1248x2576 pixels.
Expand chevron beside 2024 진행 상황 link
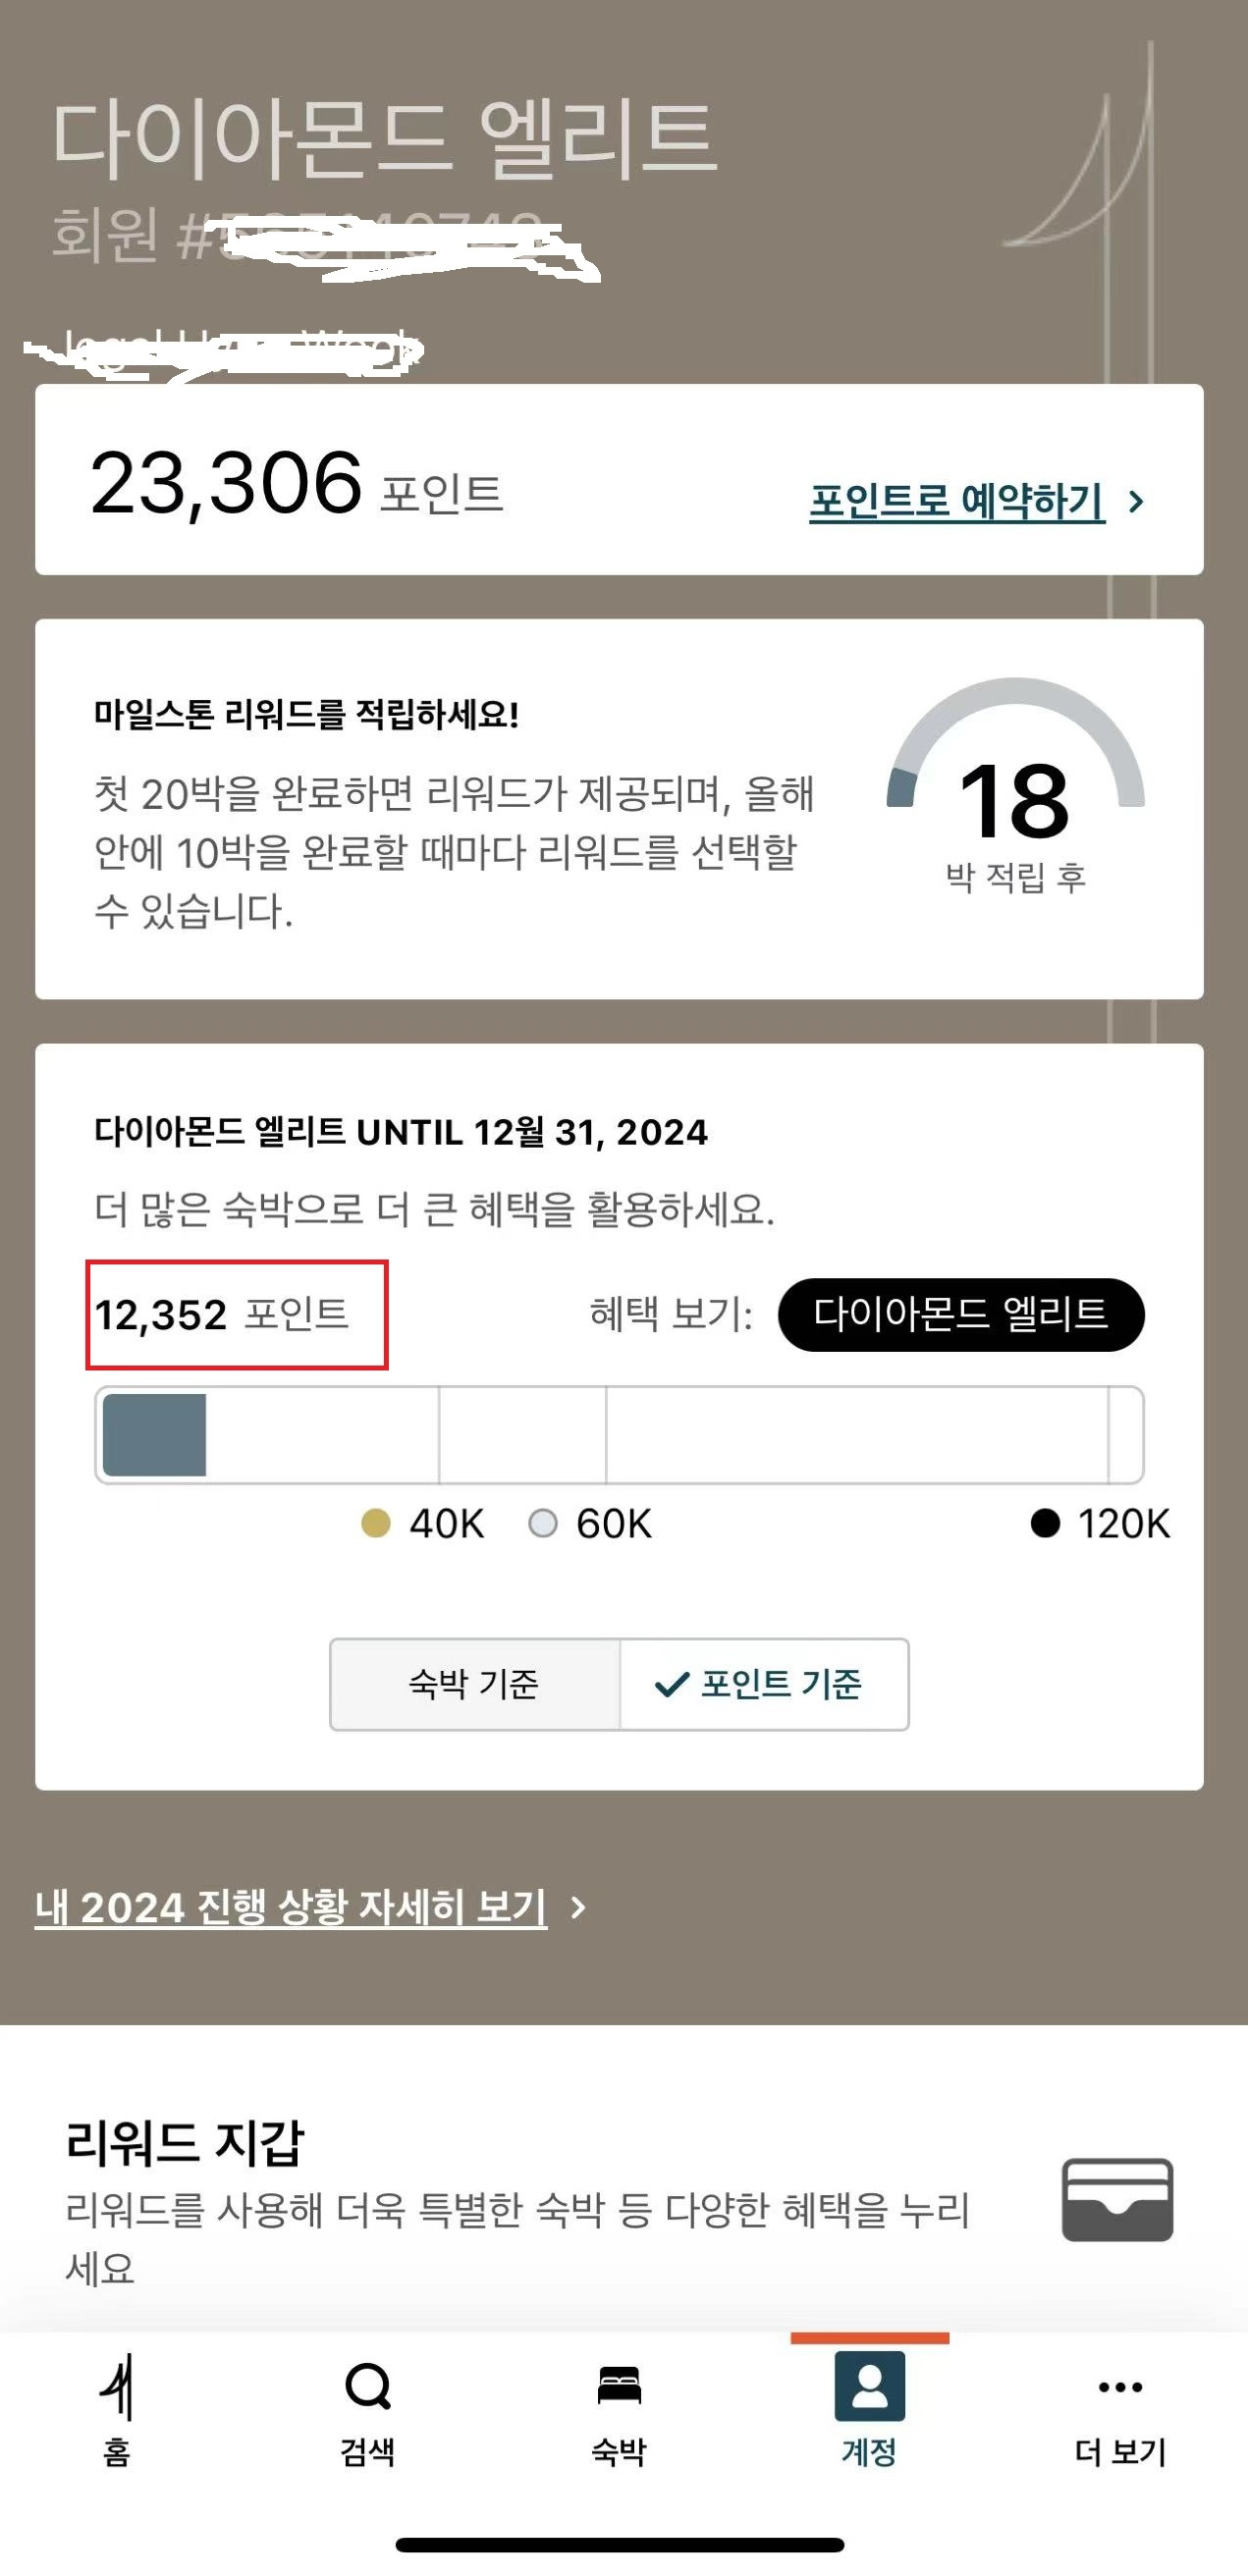click(x=578, y=1908)
